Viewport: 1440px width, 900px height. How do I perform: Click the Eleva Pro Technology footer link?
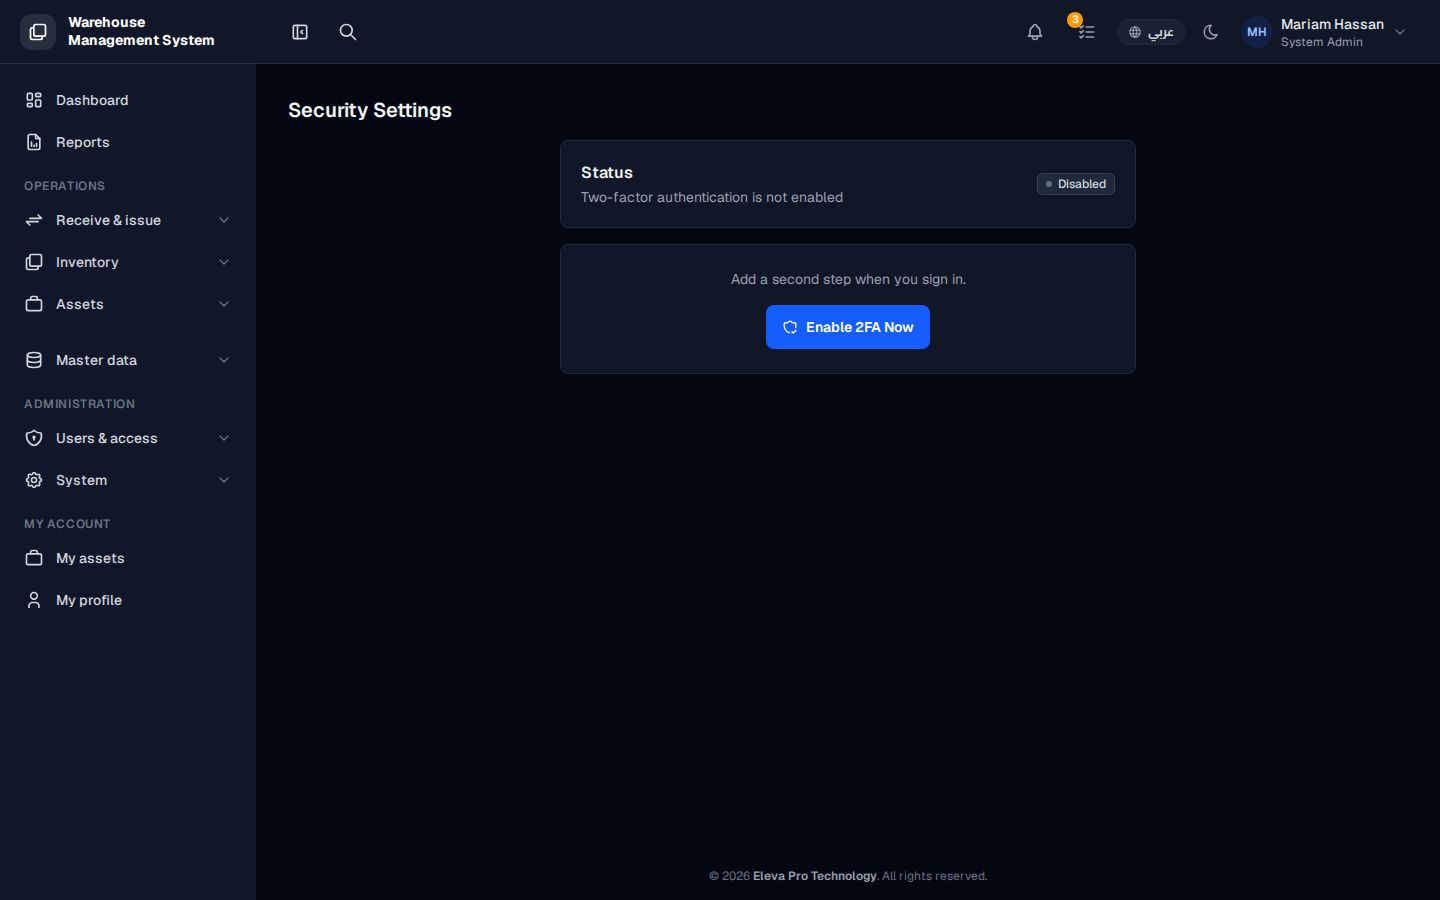coord(814,876)
